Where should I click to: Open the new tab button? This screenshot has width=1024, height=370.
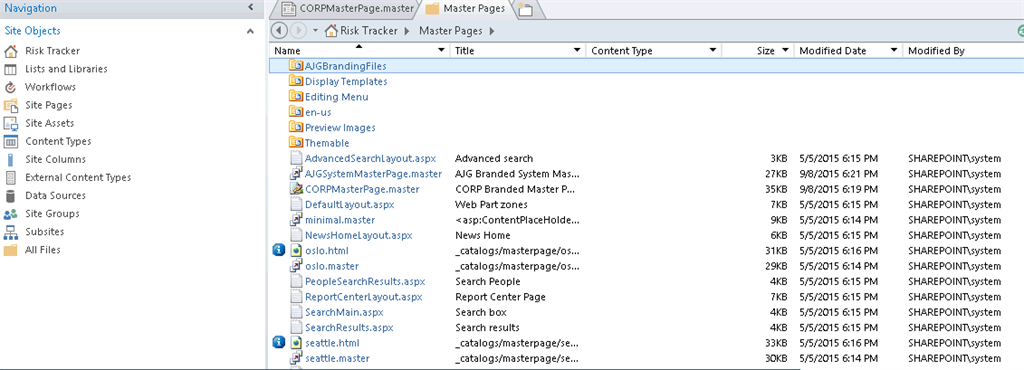click(x=525, y=9)
